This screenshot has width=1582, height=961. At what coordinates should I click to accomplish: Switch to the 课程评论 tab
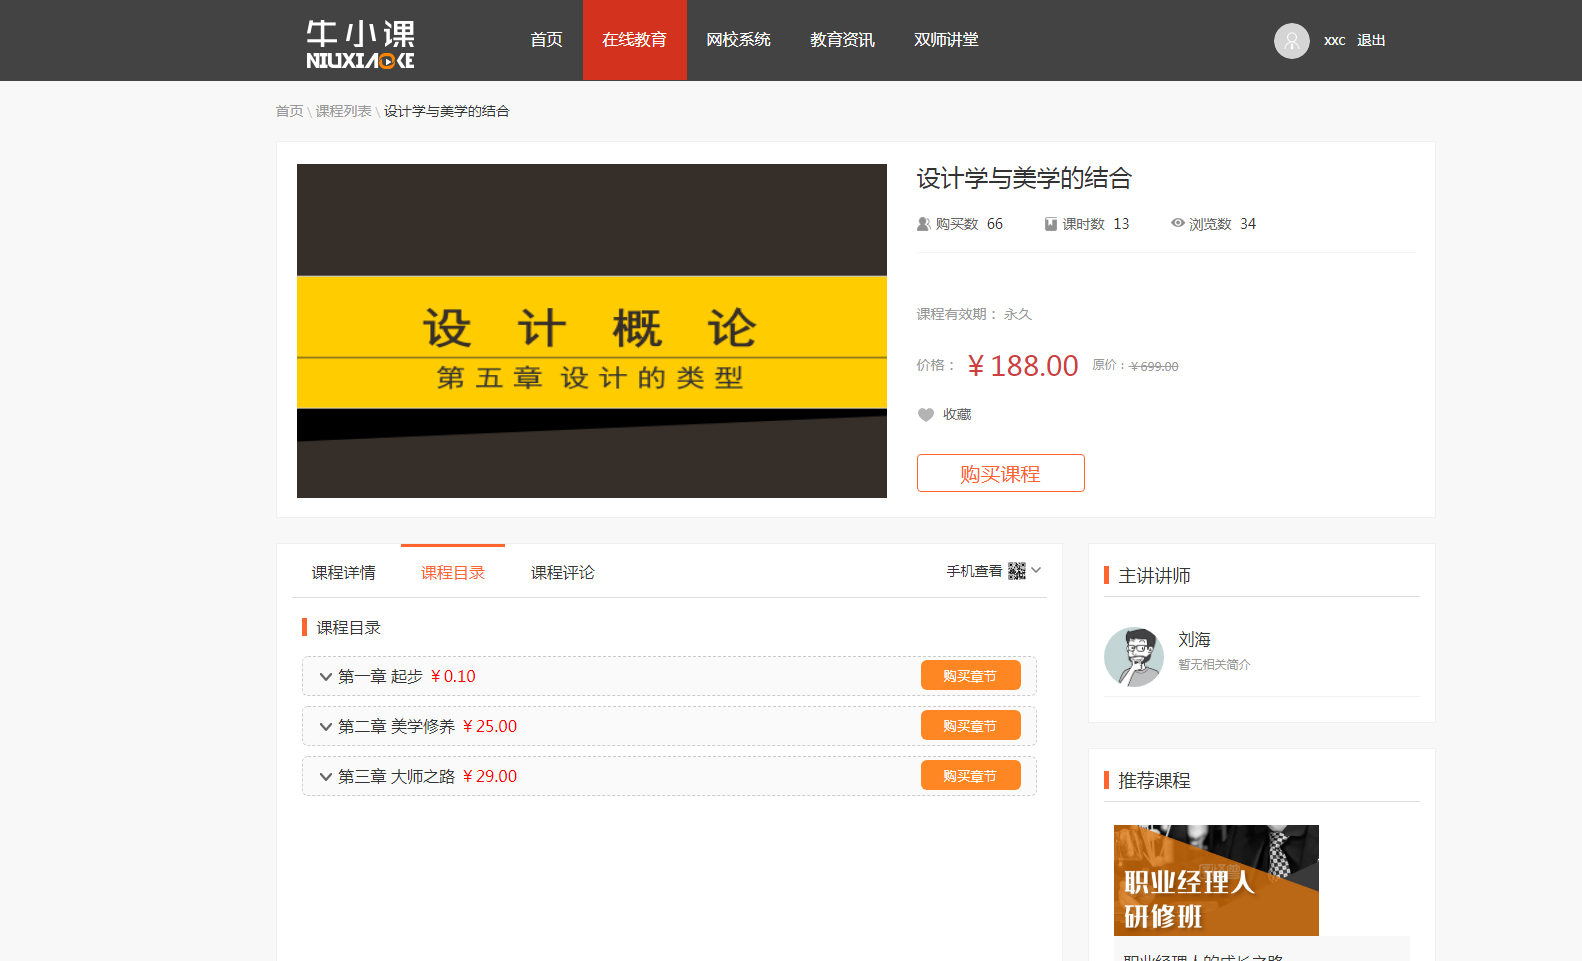(562, 573)
